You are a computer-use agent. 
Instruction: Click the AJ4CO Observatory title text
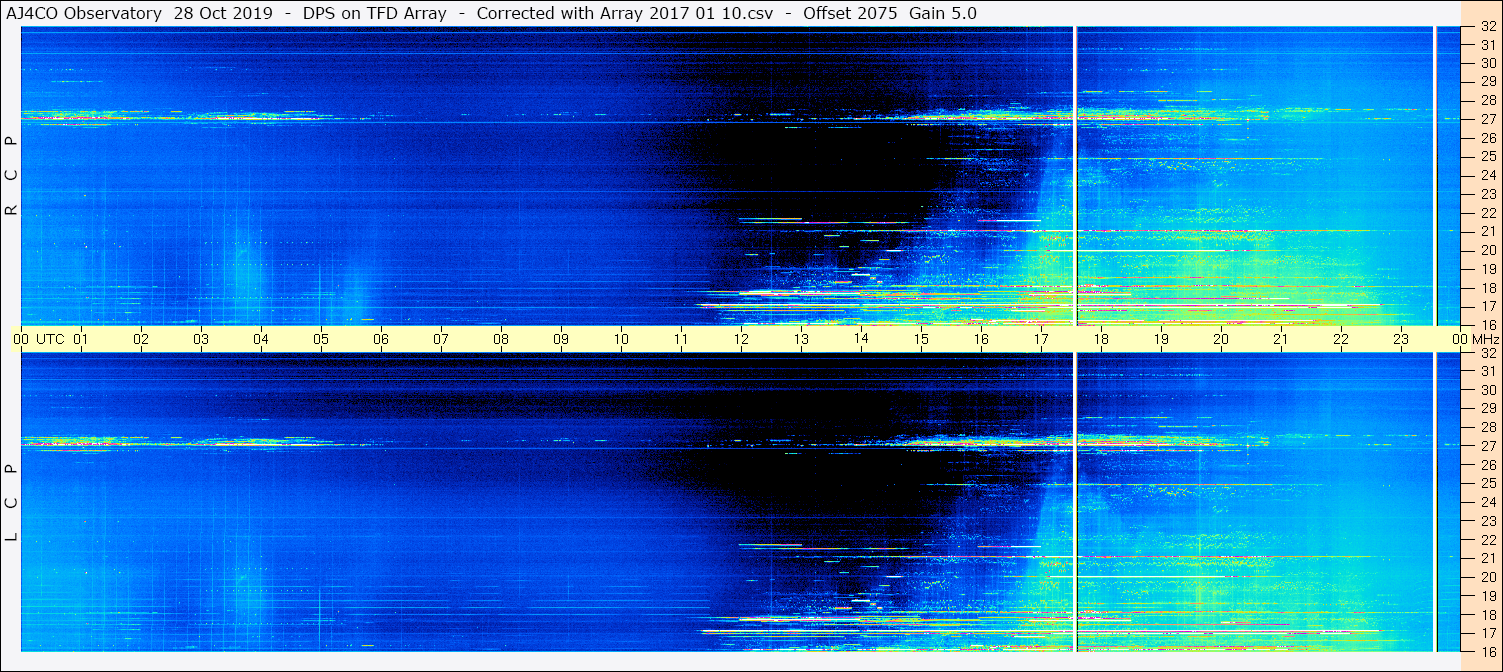point(84,13)
